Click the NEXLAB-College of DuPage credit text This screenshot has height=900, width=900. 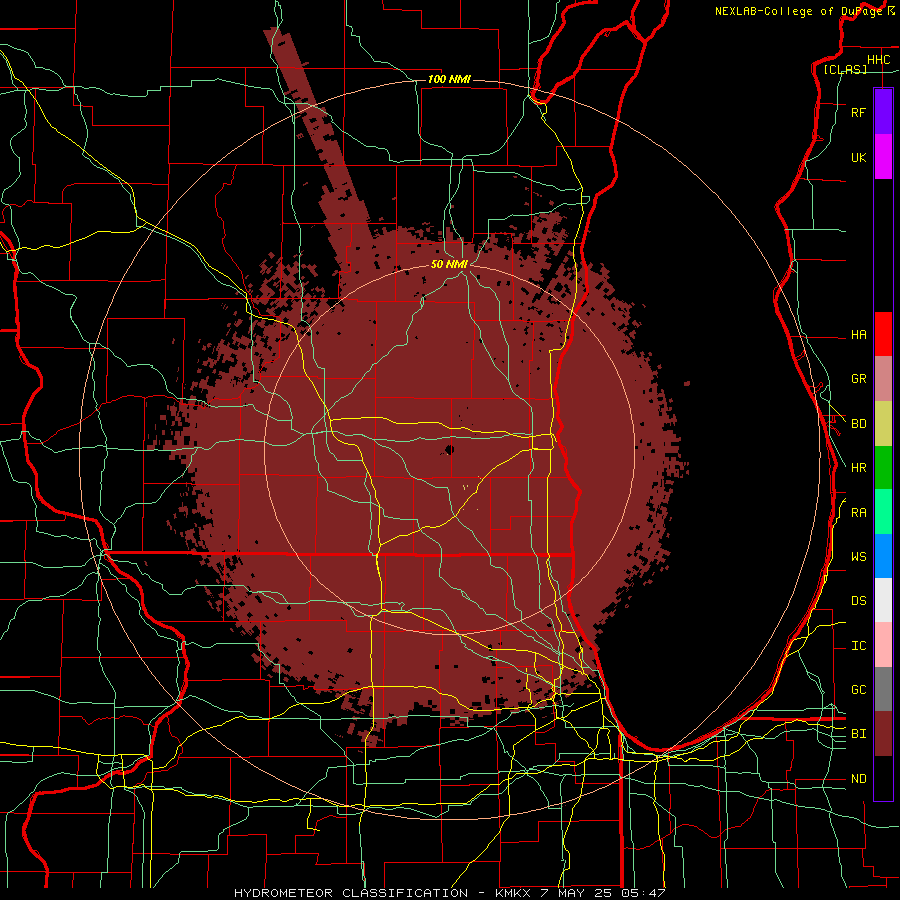798,11
